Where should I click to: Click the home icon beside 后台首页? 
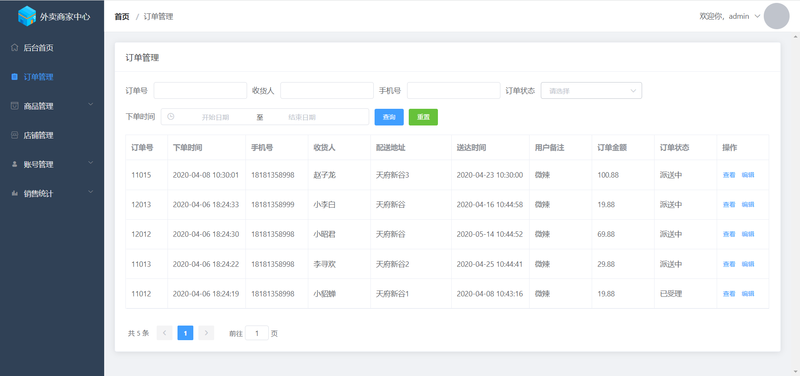pos(14,47)
